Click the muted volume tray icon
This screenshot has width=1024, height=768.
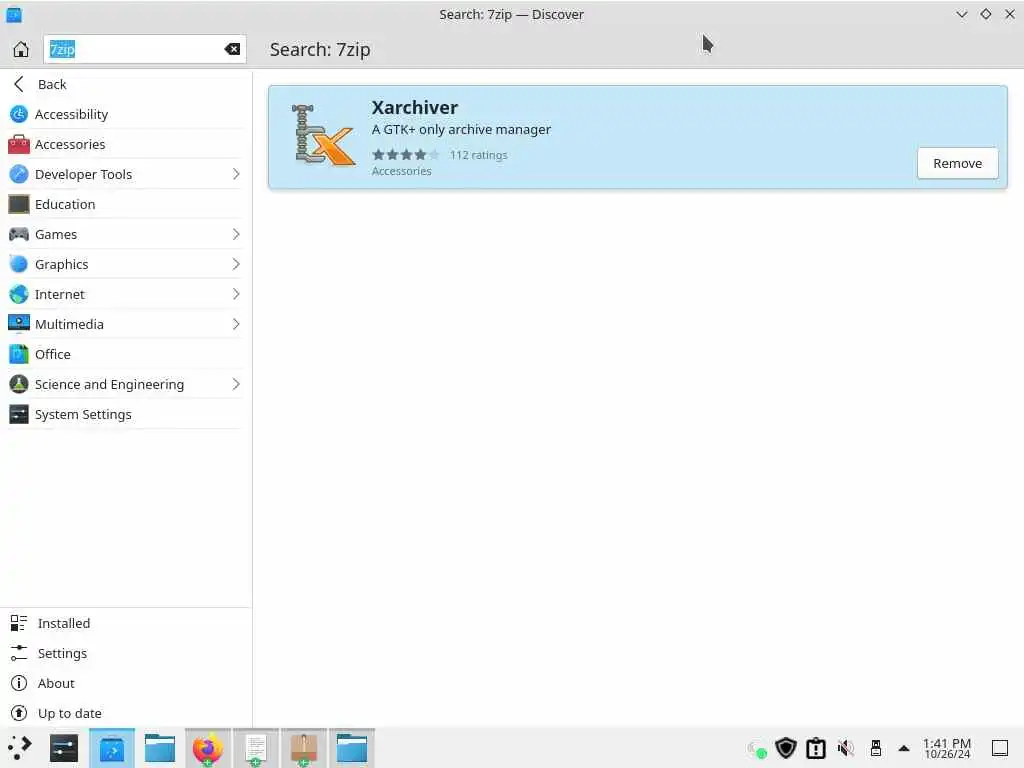846,748
